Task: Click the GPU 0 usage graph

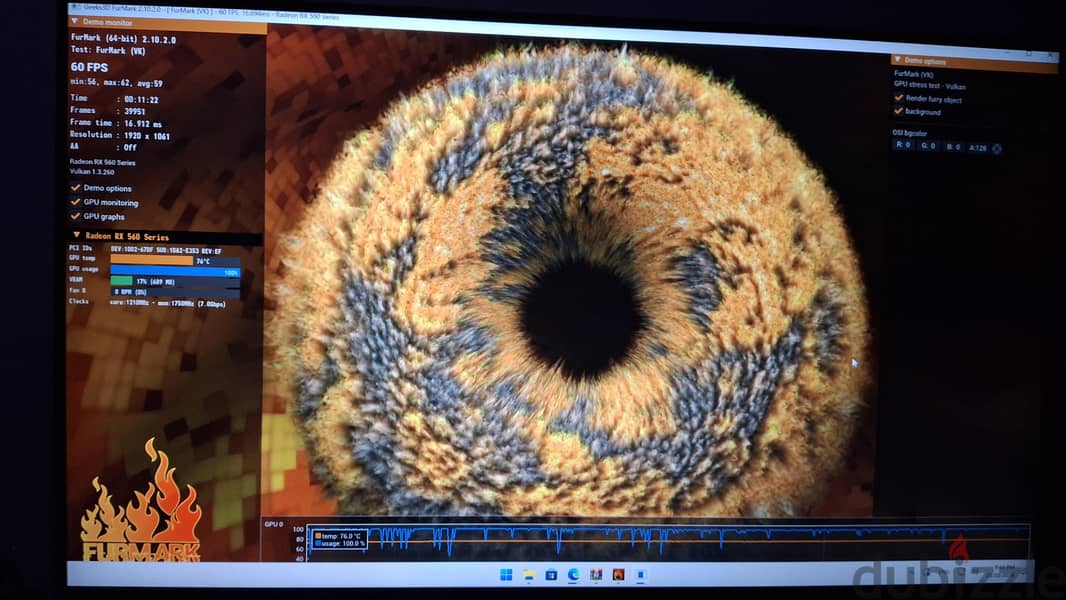Action: click(x=668, y=542)
